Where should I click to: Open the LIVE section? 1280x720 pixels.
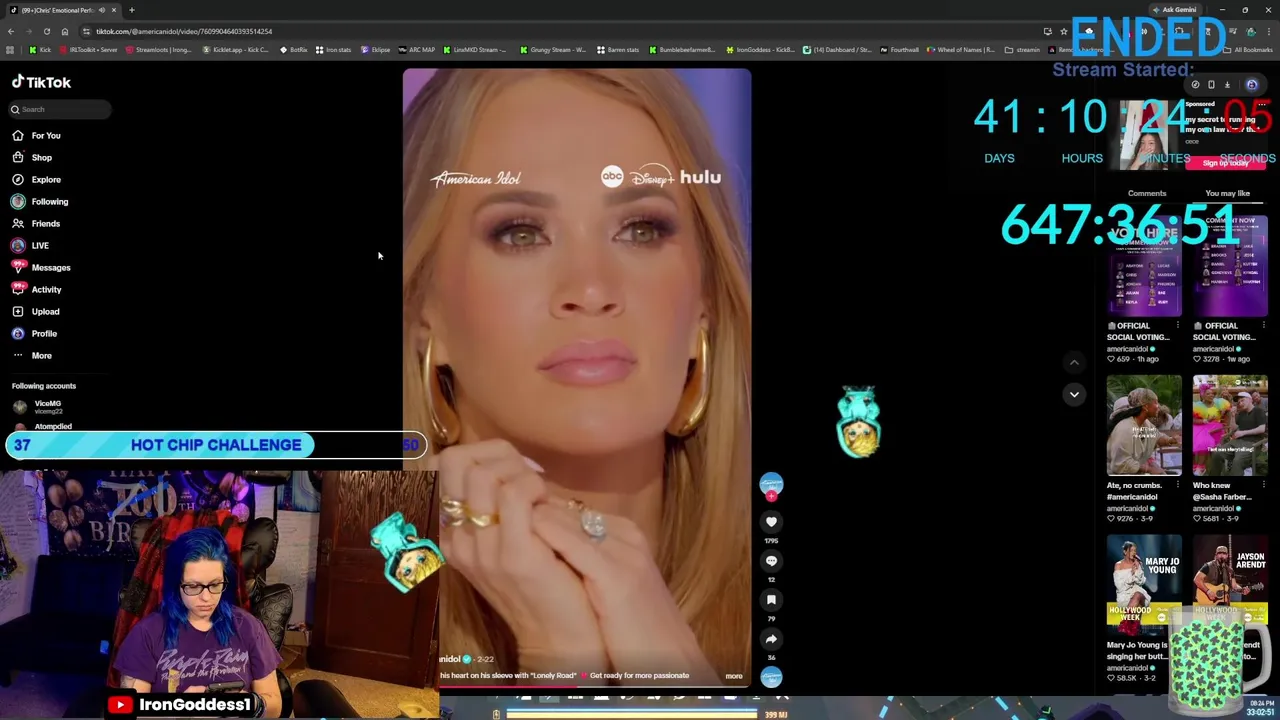(x=30, y=245)
